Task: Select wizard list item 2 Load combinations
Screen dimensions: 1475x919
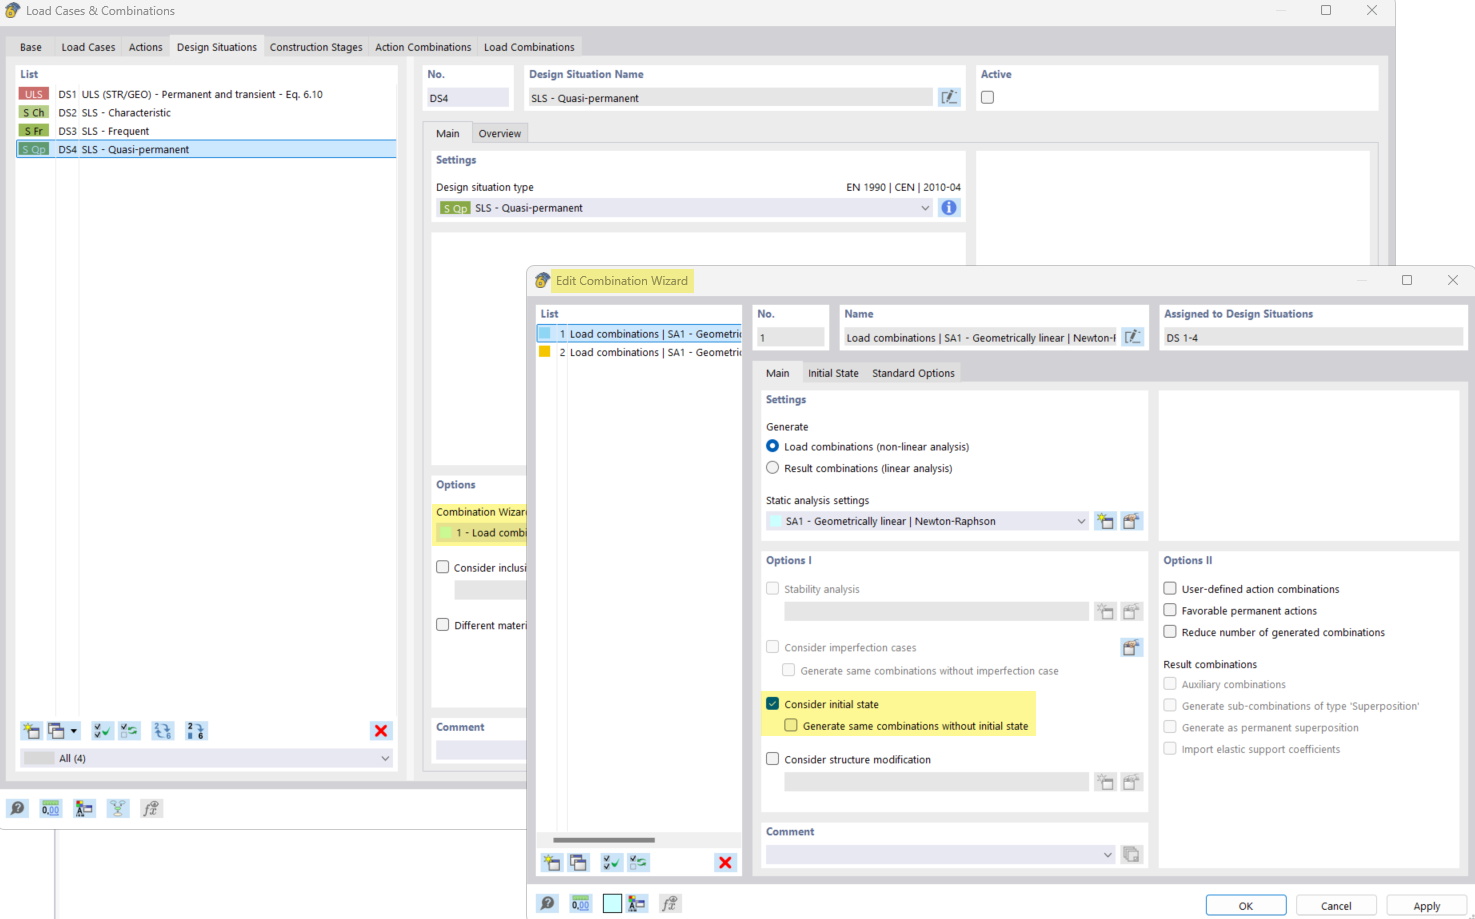Action: click(639, 352)
